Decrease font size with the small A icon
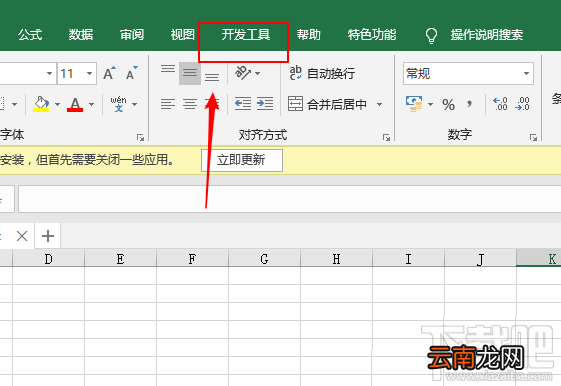561x386 pixels. tap(132, 73)
